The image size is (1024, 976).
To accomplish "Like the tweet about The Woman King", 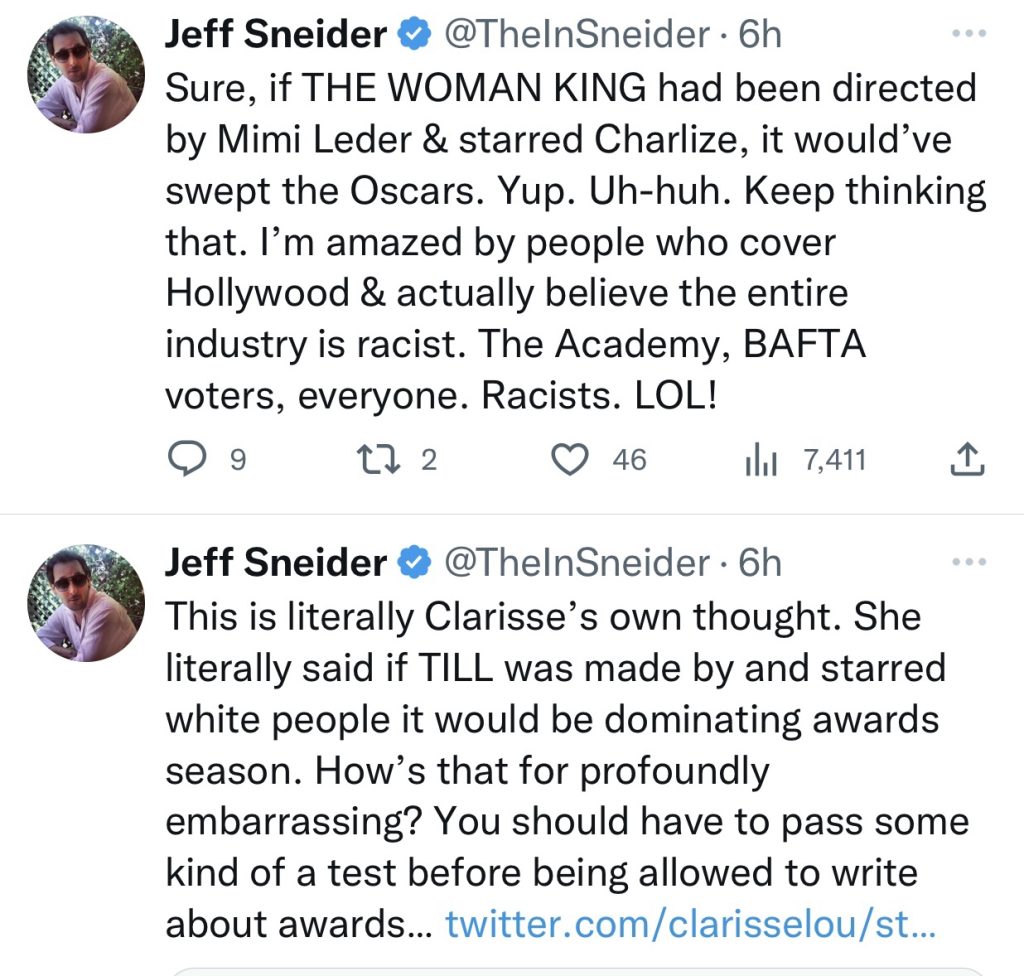I will [569, 459].
